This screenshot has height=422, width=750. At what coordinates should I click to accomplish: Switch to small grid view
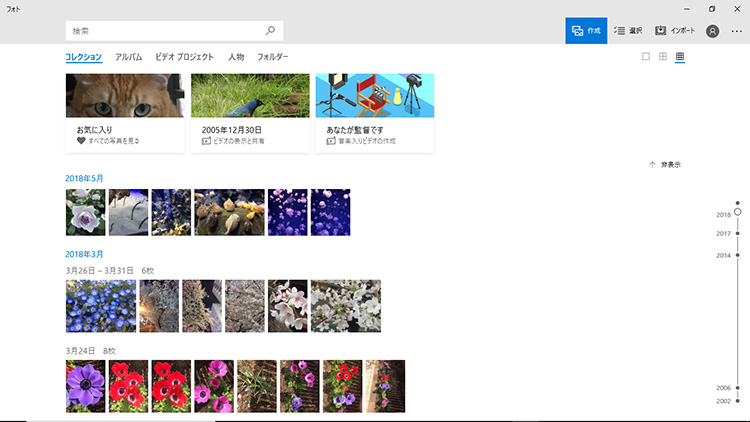click(x=680, y=57)
